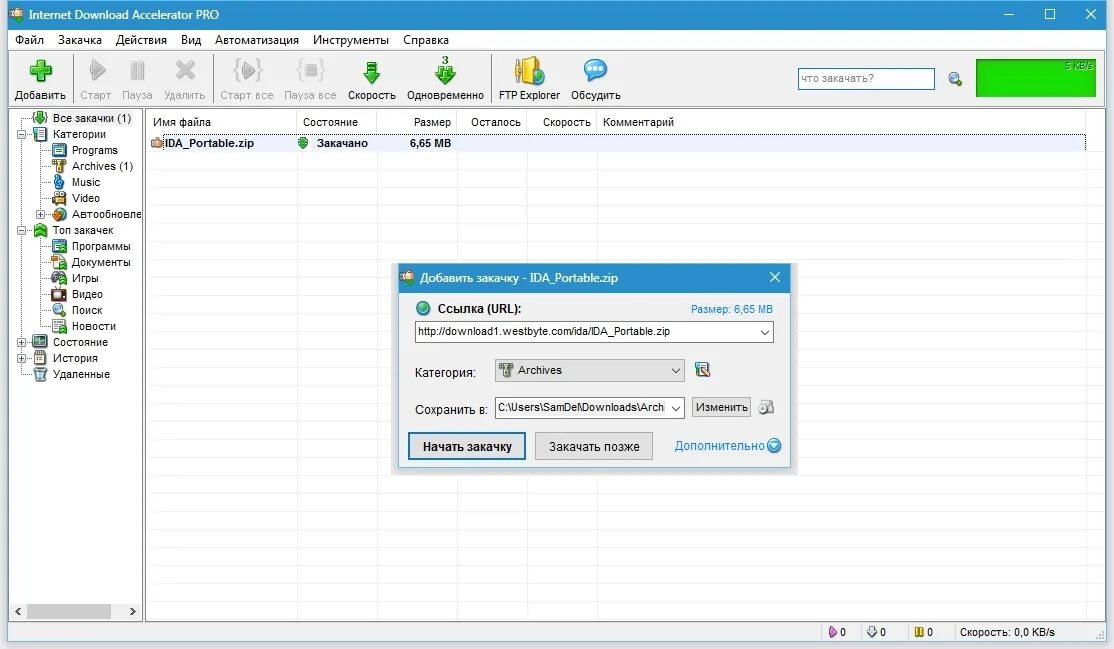1114x649 pixels.
Task: Click the folder history icon next to Изменить
Action: 766,407
